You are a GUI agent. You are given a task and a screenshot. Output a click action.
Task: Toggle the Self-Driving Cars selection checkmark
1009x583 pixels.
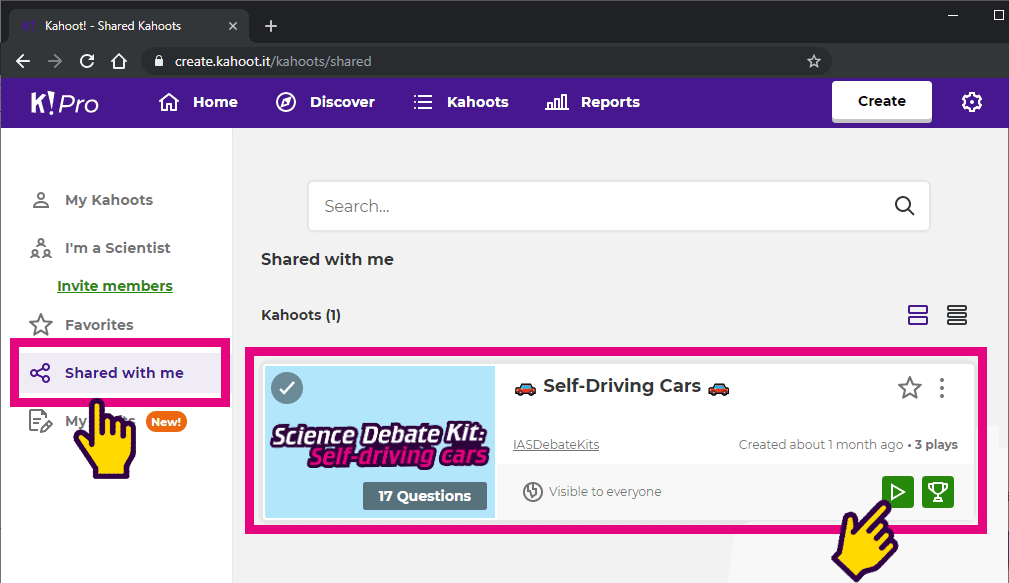click(x=287, y=388)
